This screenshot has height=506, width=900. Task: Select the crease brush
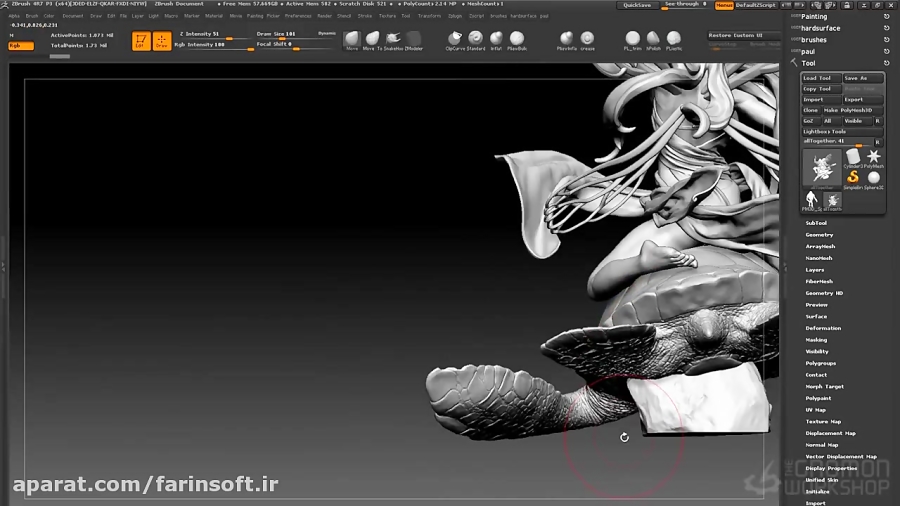(x=587, y=40)
